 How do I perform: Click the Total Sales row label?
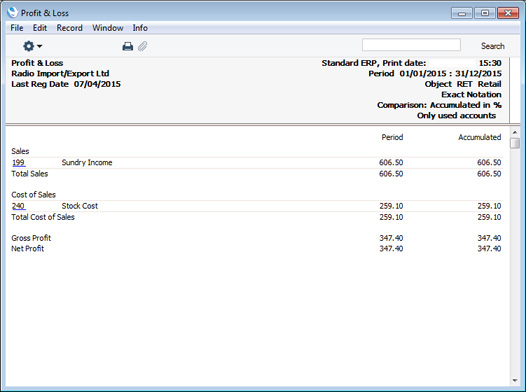[30, 174]
